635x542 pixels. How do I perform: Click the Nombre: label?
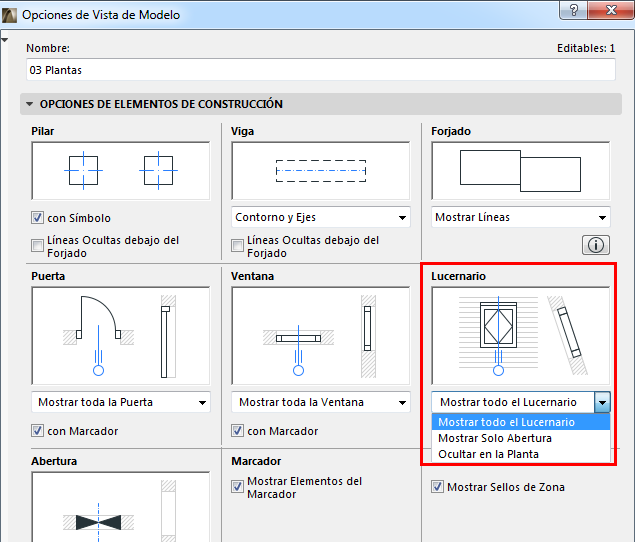pyautogui.click(x=48, y=48)
